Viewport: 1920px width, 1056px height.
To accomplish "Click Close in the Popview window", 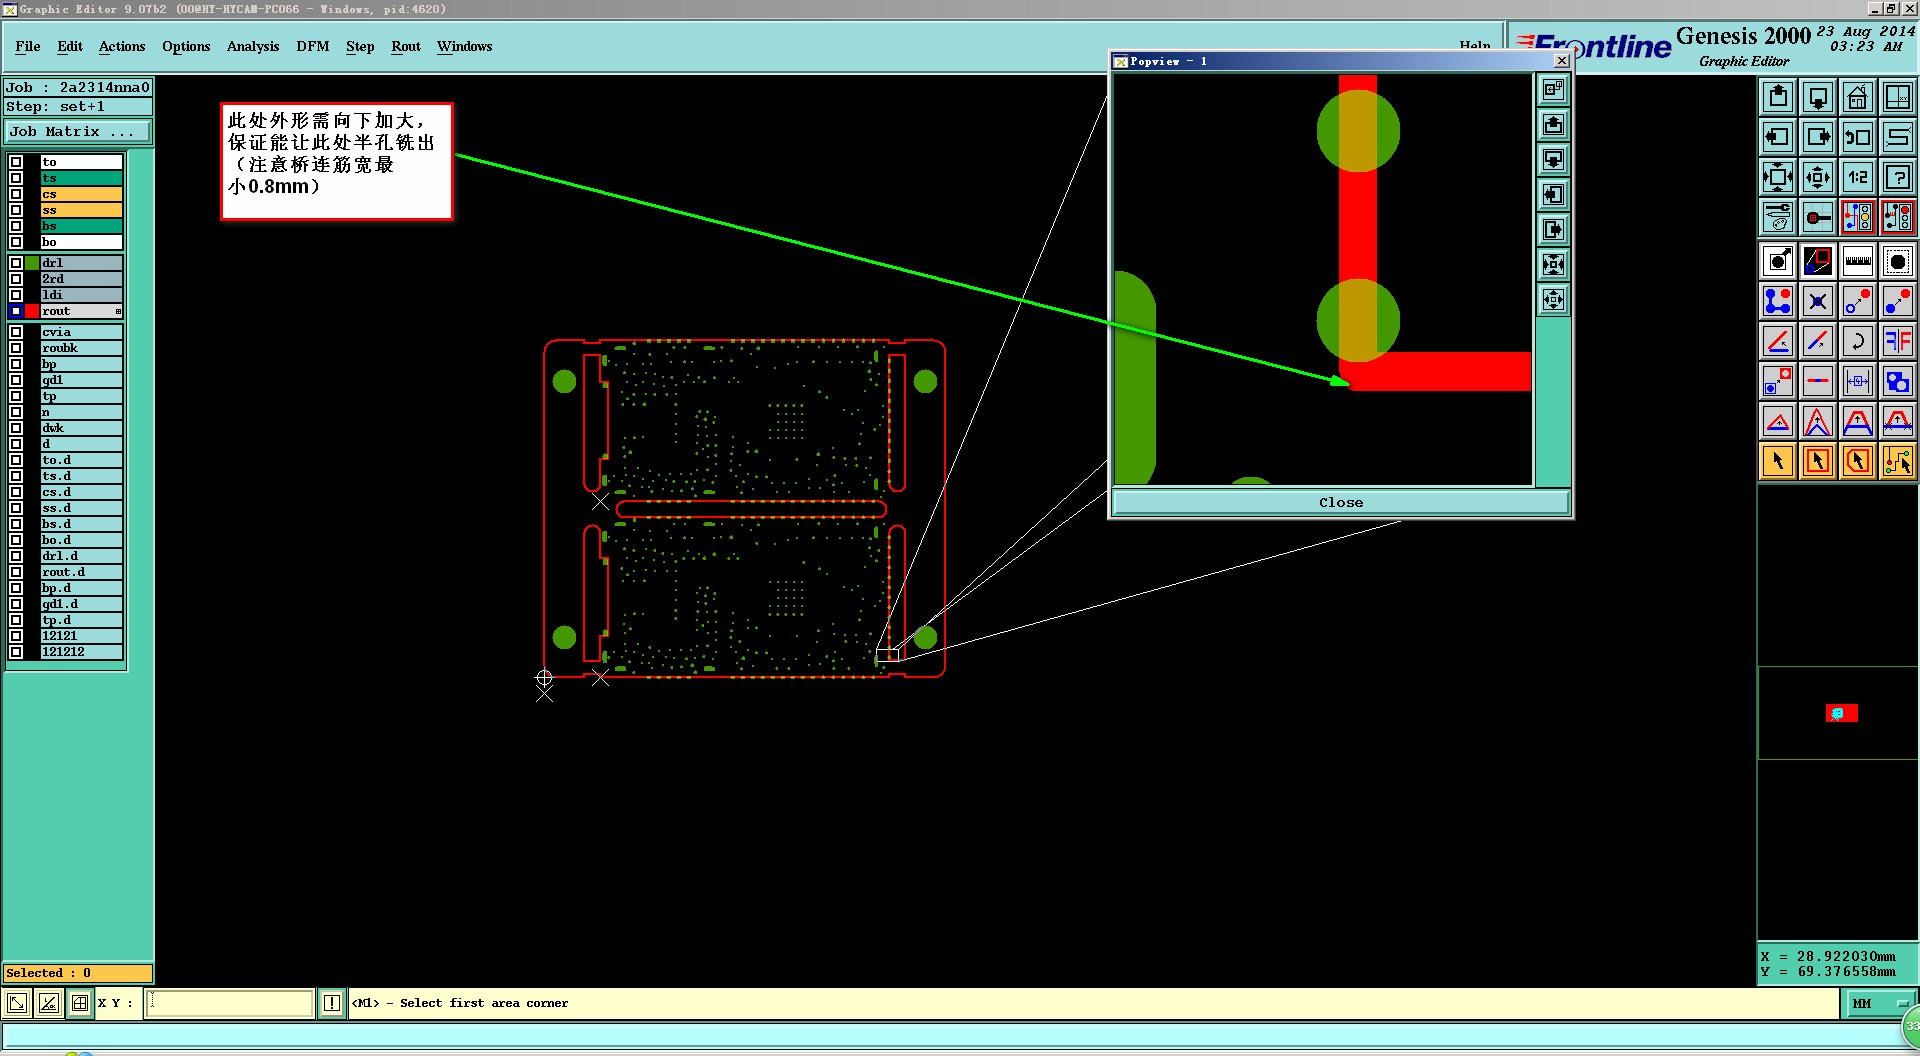I will click(x=1340, y=503).
